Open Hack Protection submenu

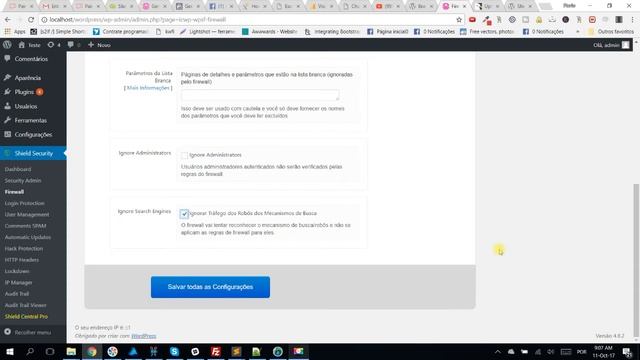[24, 249]
